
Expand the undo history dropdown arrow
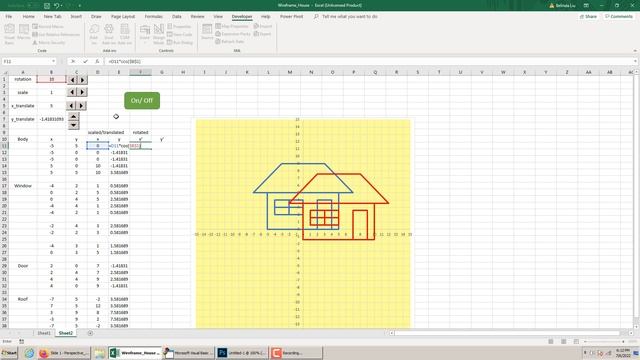[x=62, y=5]
